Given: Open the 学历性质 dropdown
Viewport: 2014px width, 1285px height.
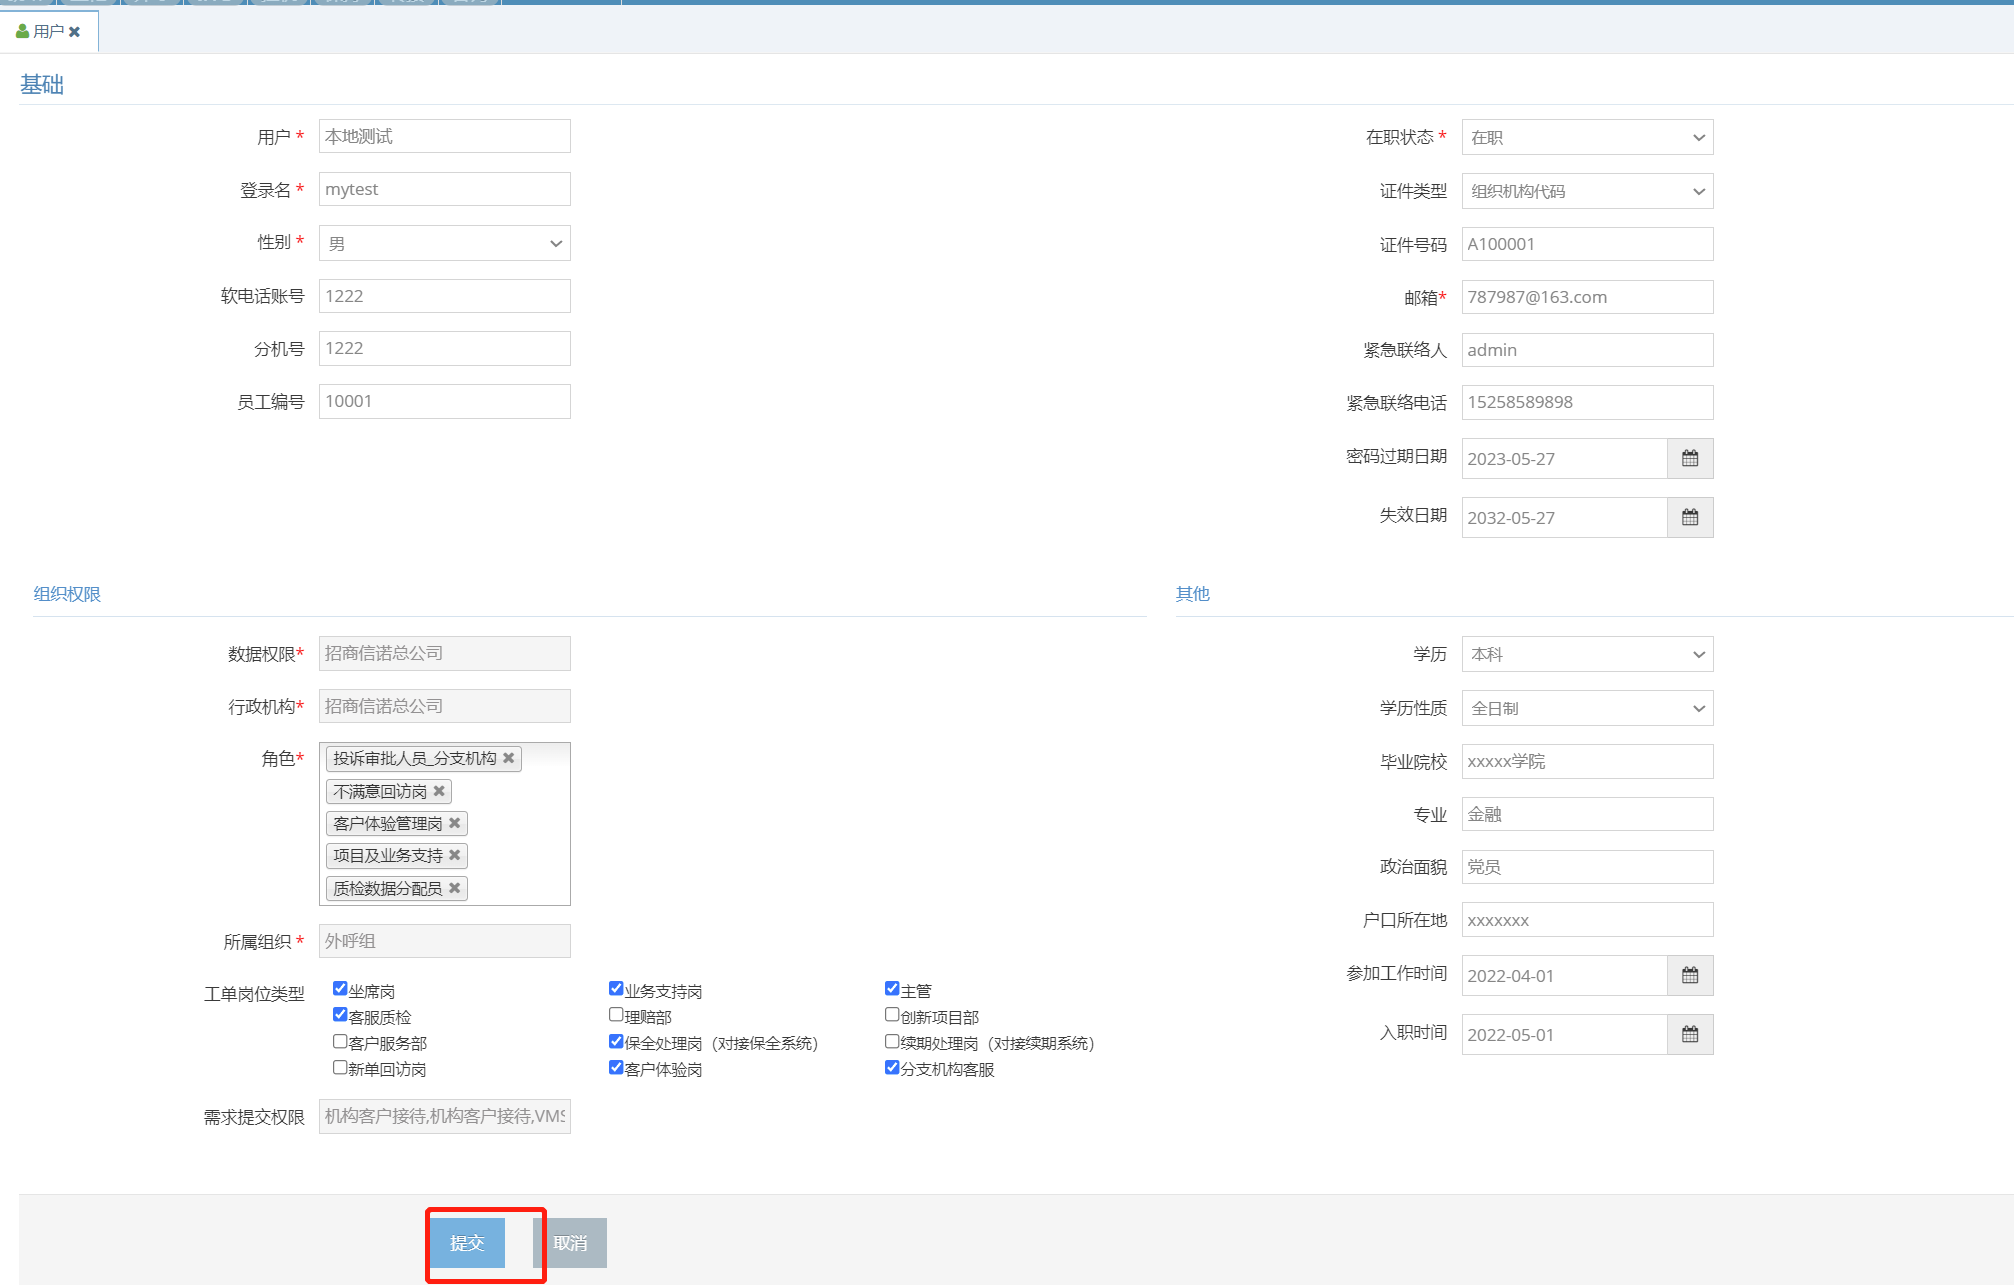Looking at the screenshot, I should pos(1587,708).
